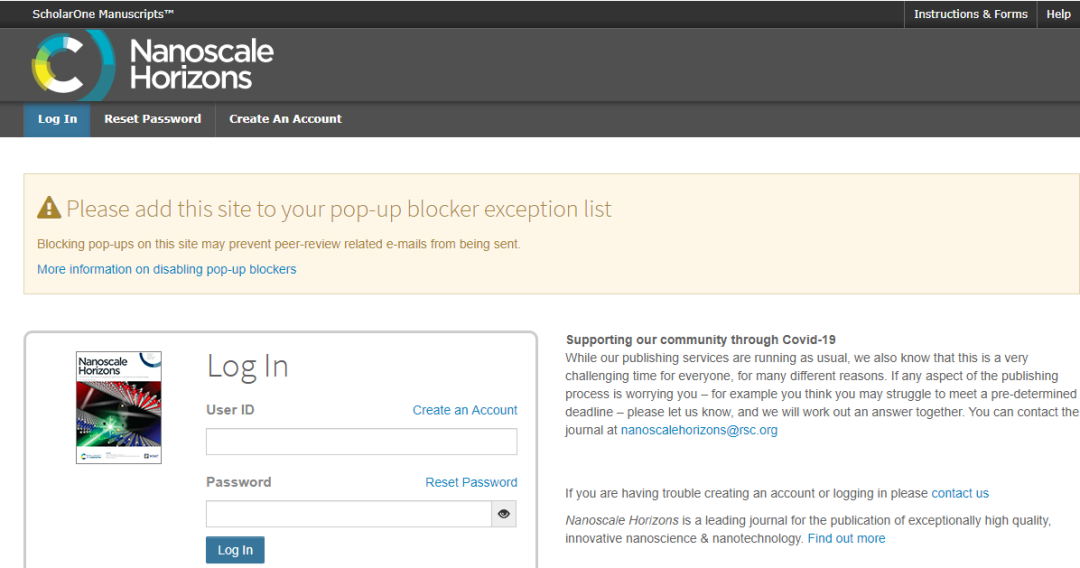Image resolution: width=1080 pixels, height=568 pixels.
Task: Switch to the Log In tab
Action: (x=57, y=119)
